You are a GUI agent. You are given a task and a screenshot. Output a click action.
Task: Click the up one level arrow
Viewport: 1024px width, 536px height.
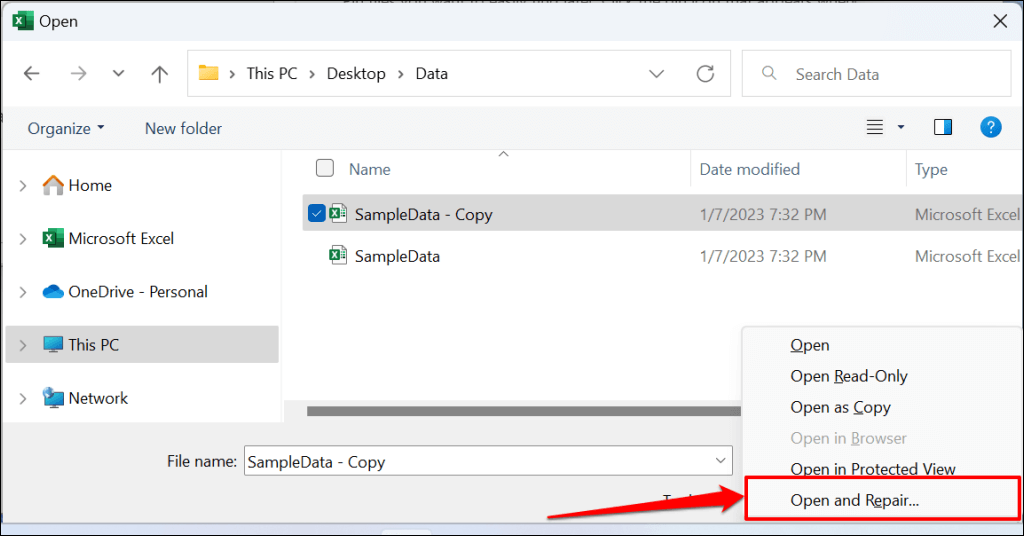click(159, 74)
